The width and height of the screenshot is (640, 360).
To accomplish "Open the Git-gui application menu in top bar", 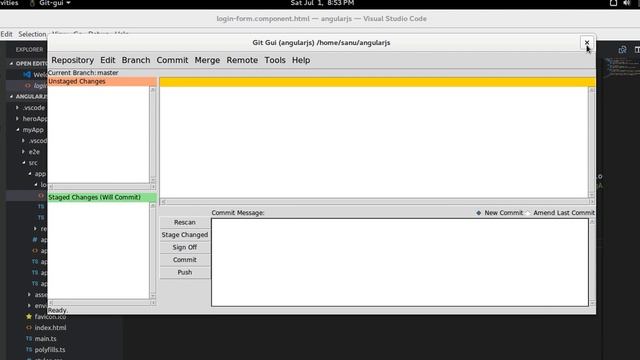I will (50, 3).
